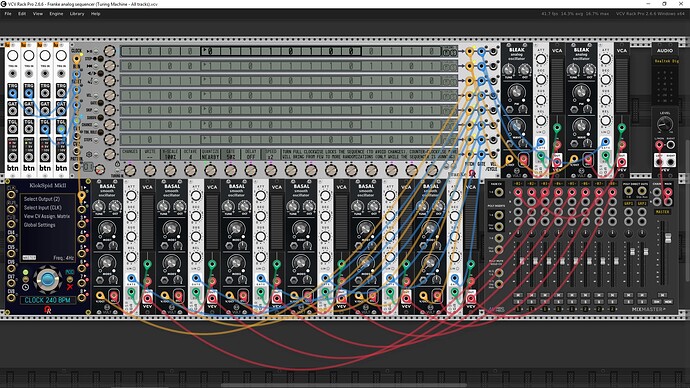This screenshot has width=690, height=388.
Task: Click the first BLEAK oscillator PW knob
Action: pyautogui.click(x=516, y=93)
